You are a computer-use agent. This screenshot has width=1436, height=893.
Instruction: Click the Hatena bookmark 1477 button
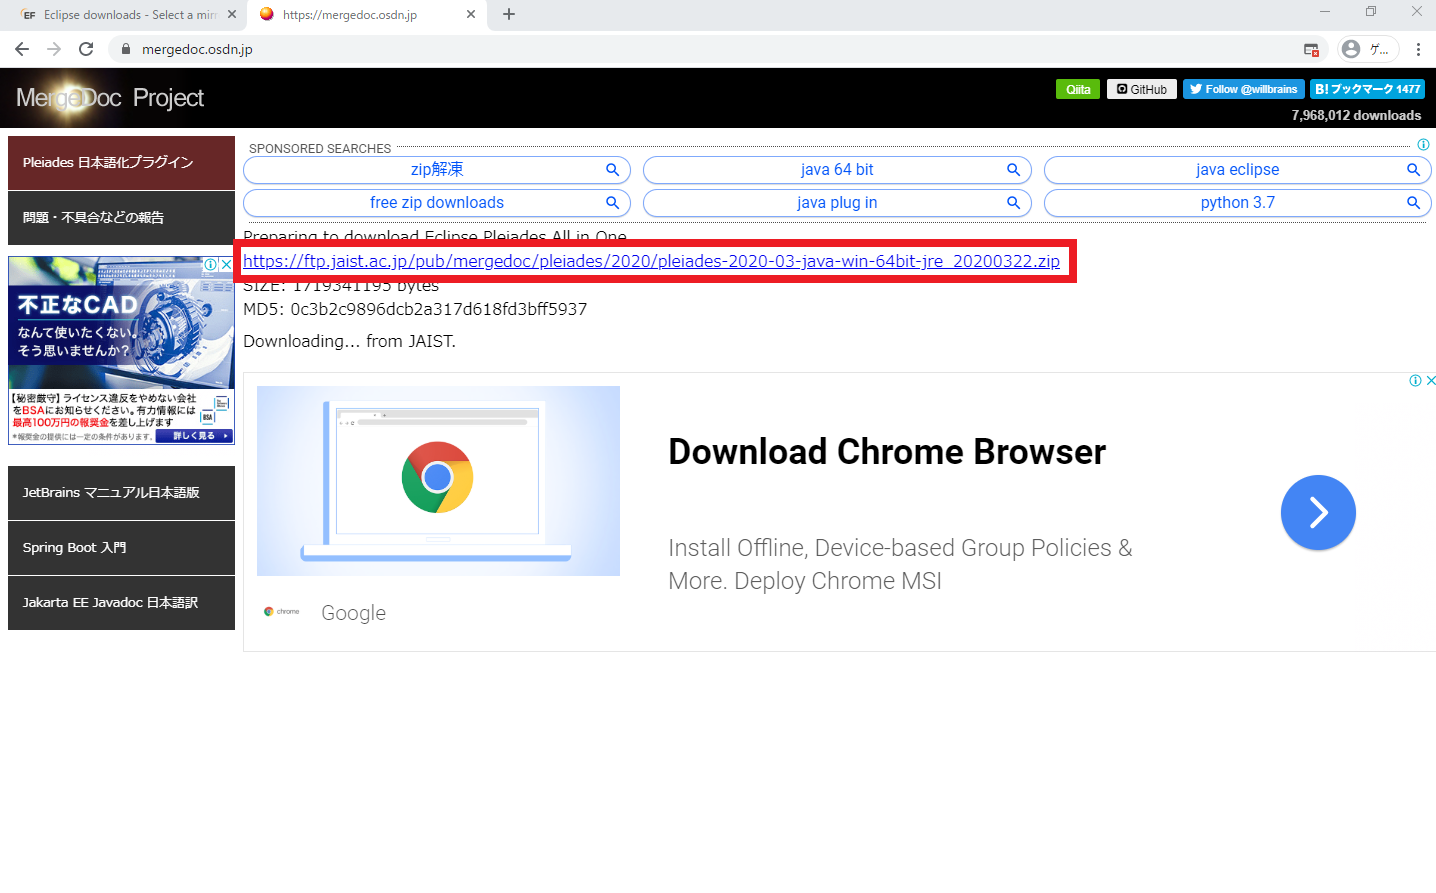pyautogui.click(x=1368, y=89)
